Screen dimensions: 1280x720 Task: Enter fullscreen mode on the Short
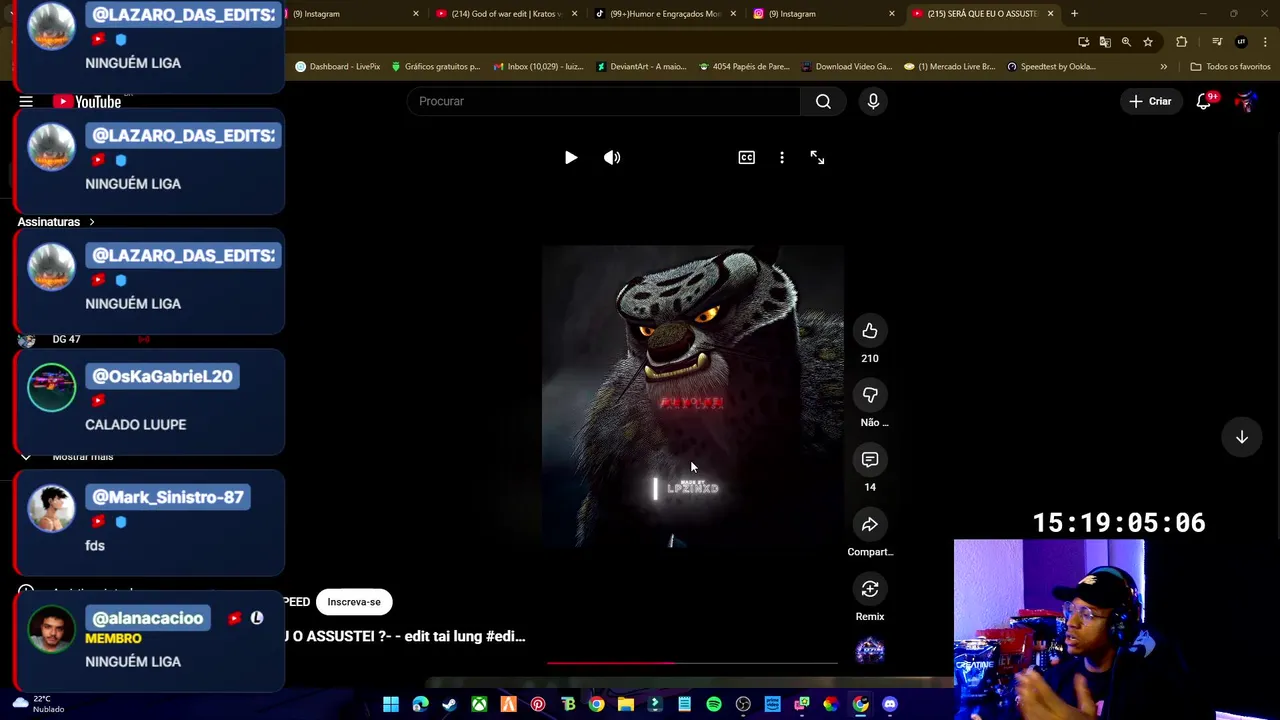[817, 157]
